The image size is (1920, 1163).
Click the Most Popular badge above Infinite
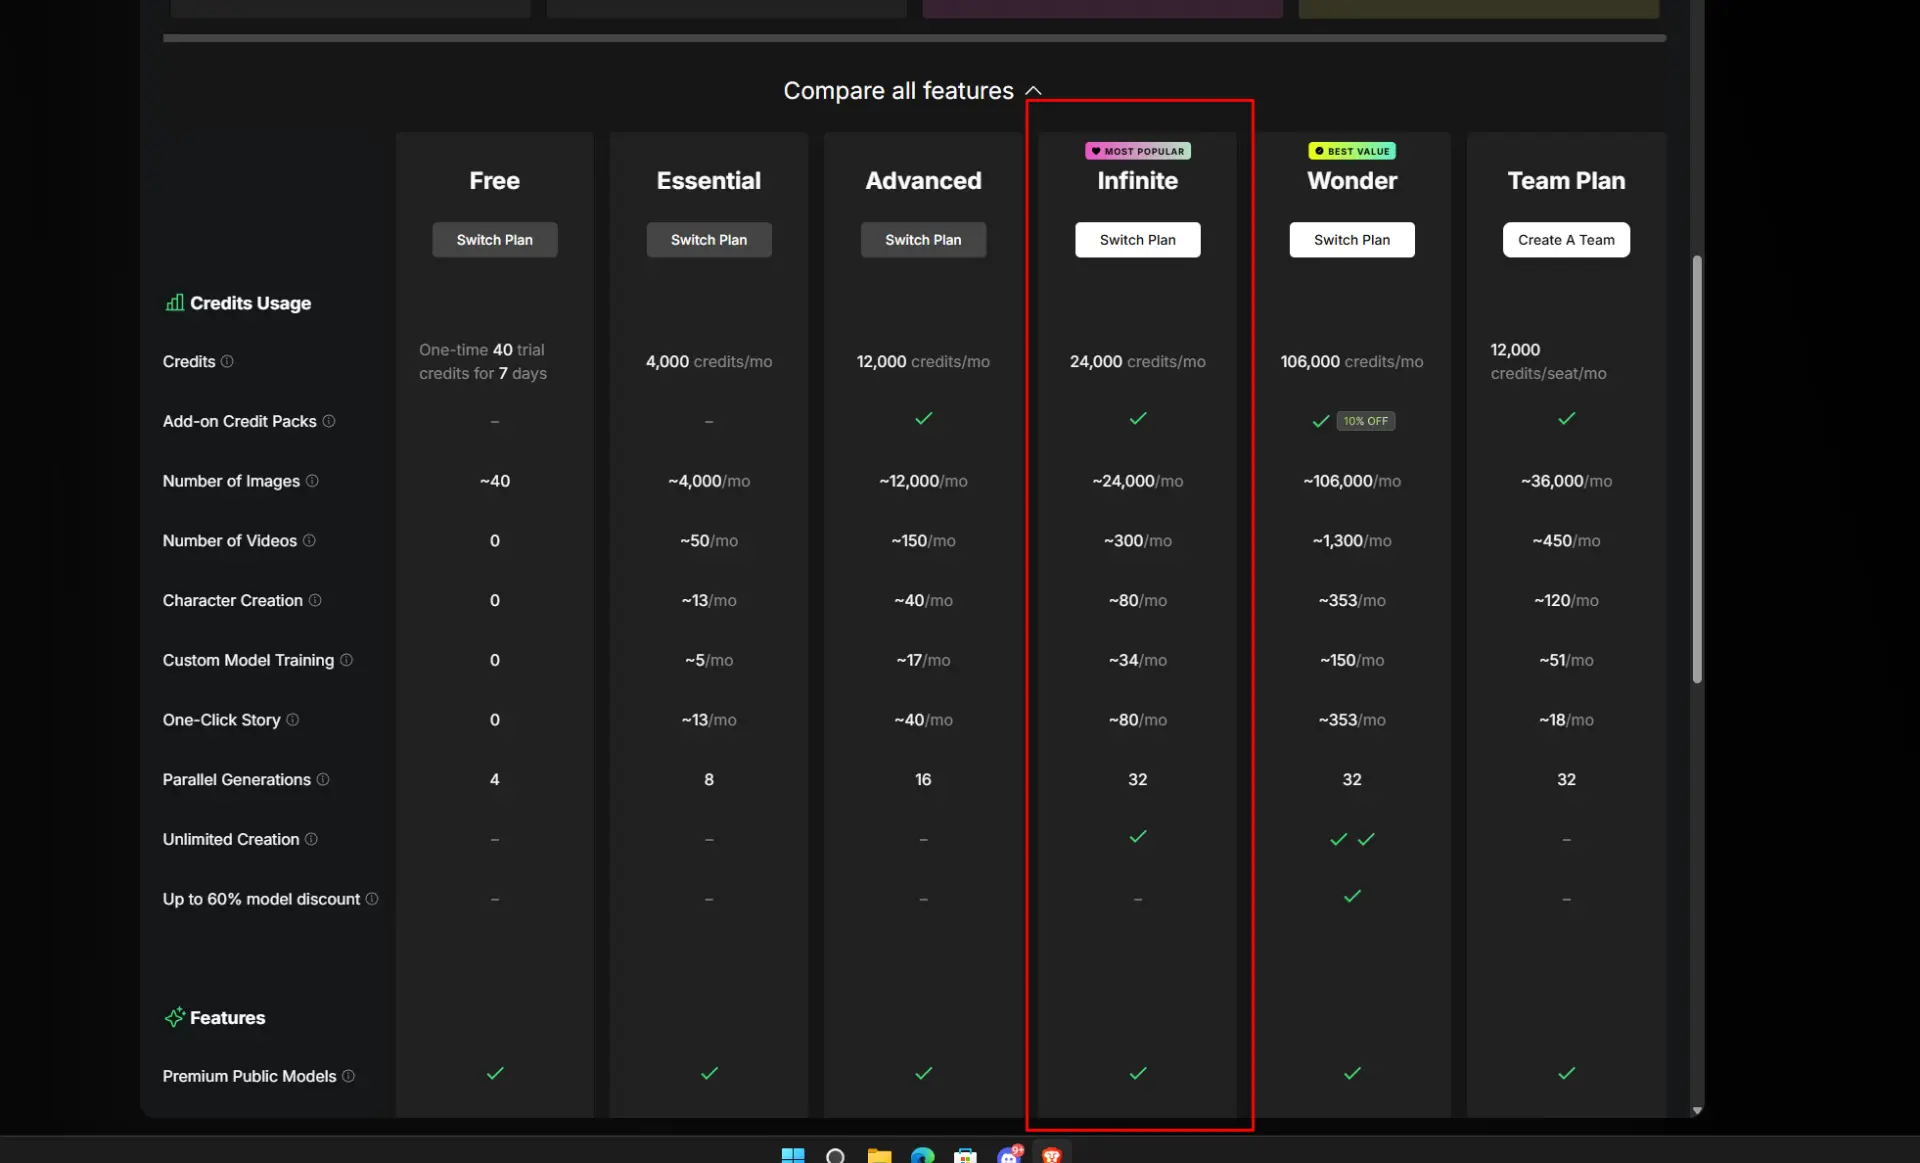pos(1138,151)
